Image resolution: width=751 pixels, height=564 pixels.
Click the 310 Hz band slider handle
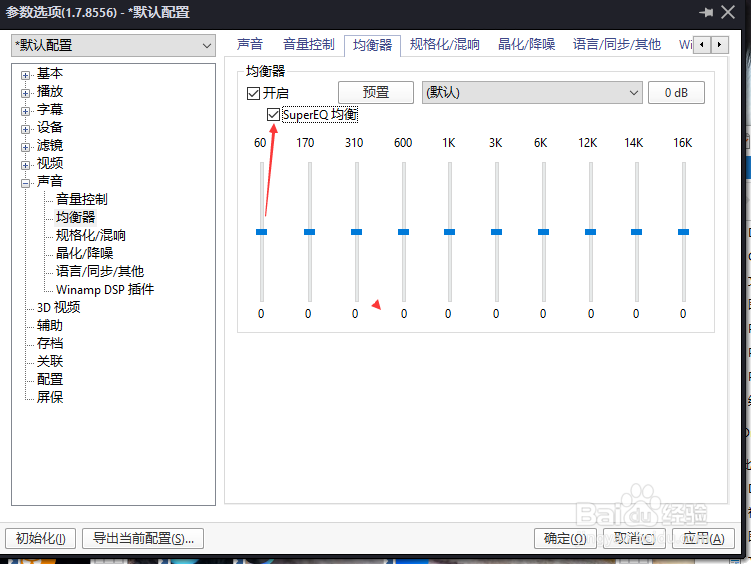tap(356, 232)
